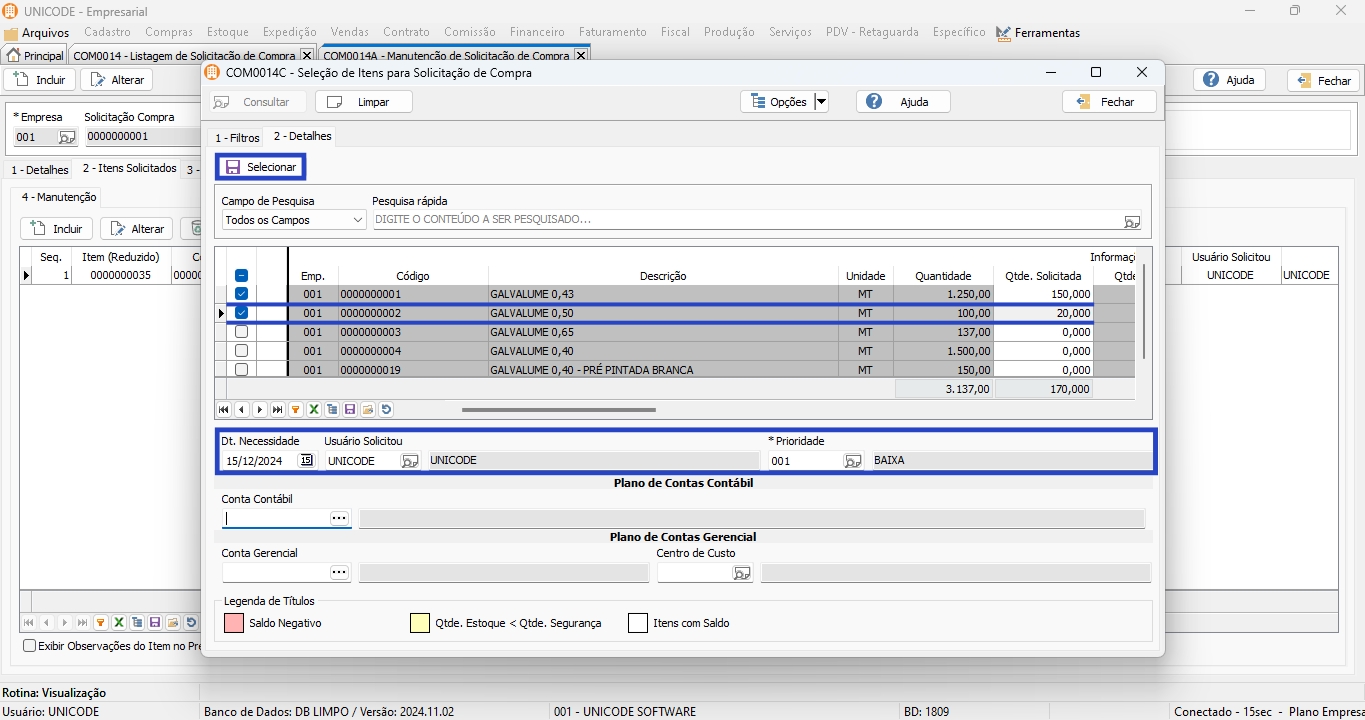Viewport: 1365px width, 720px height.
Task: Open the Opções dropdown arrow
Action: pyautogui.click(x=821, y=102)
